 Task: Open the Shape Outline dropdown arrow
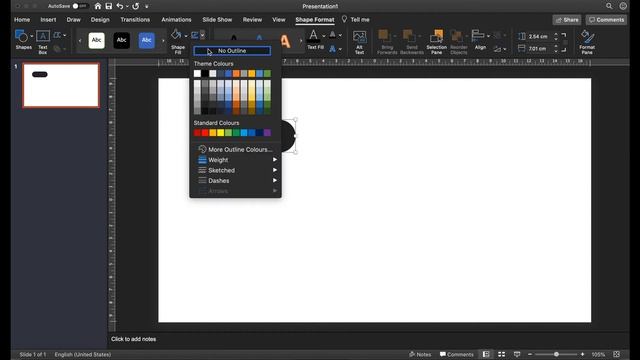202,36
